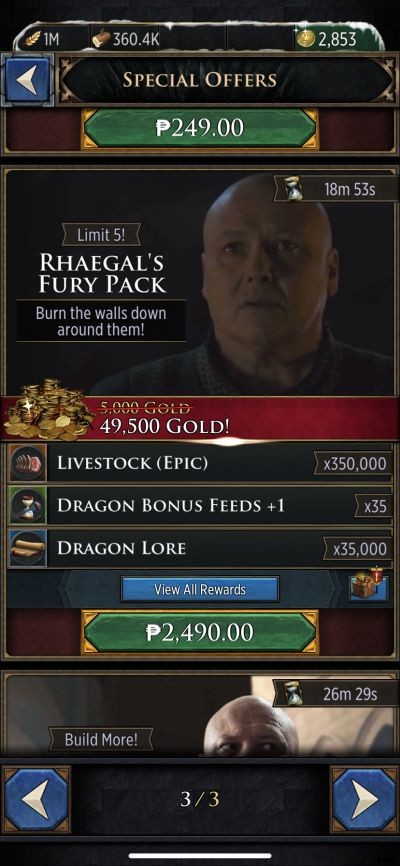Screen dimensions: 400x866
Task: Open the gift box rewards icon
Action: point(369,583)
